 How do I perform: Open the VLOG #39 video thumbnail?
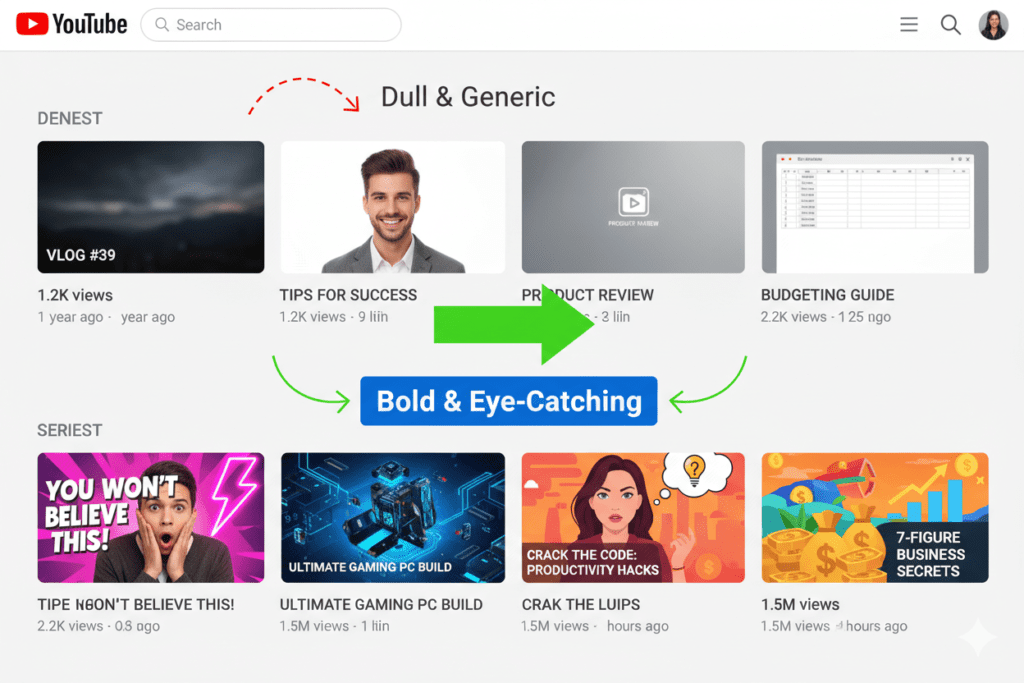click(x=150, y=206)
